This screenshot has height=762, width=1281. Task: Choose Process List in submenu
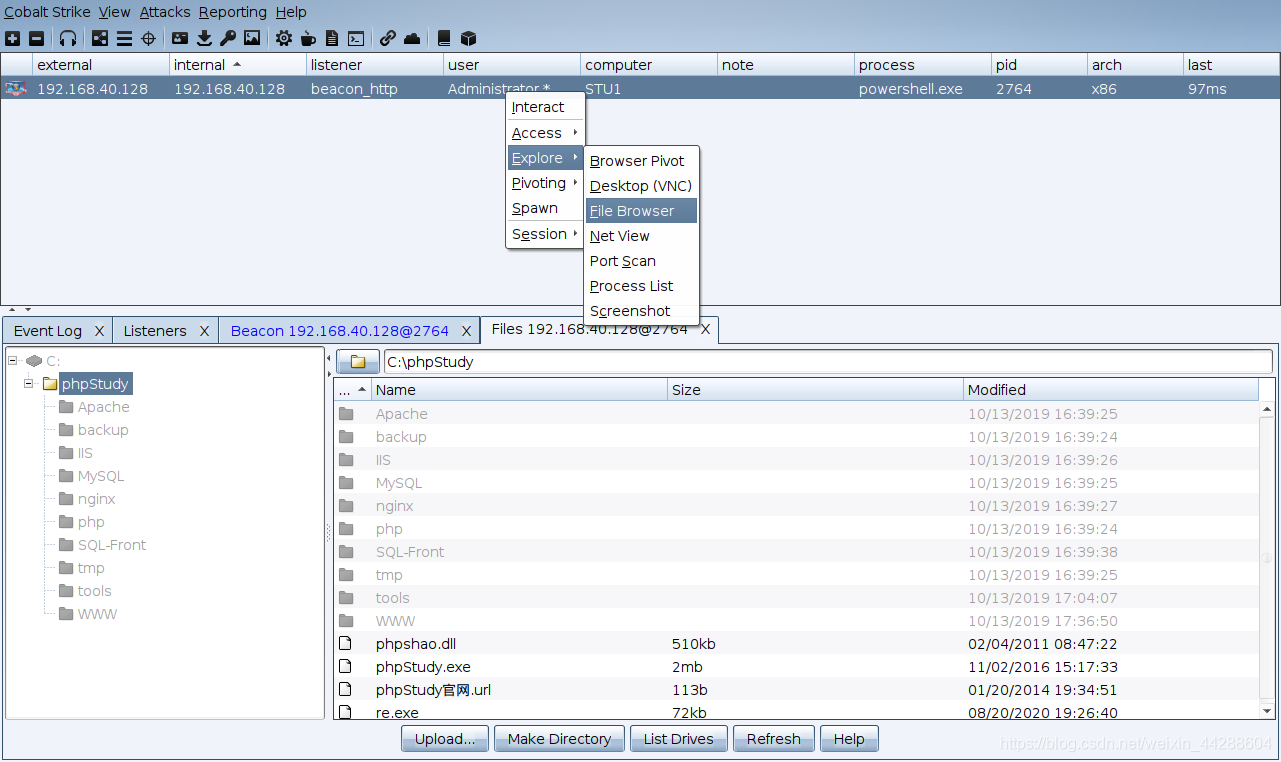[x=641, y=286]
